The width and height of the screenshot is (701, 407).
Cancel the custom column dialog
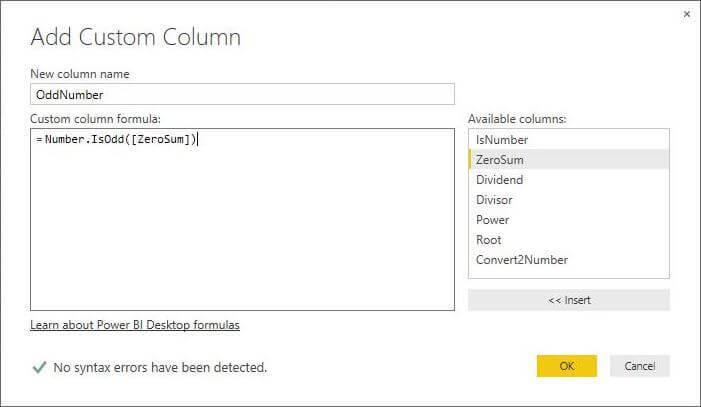(x=639, y=366)
